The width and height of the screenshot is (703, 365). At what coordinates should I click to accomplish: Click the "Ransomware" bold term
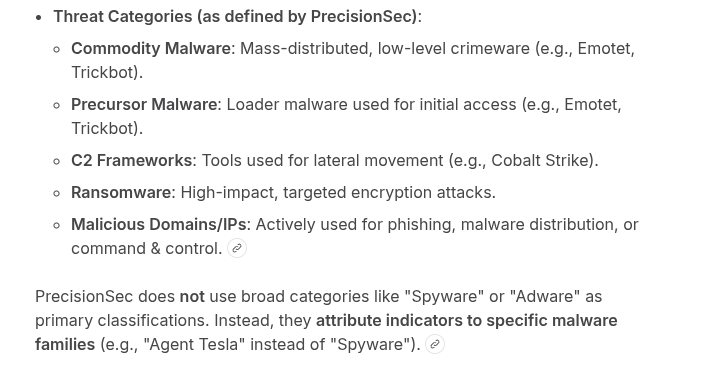pyautogui.click(x=121, y=192)
